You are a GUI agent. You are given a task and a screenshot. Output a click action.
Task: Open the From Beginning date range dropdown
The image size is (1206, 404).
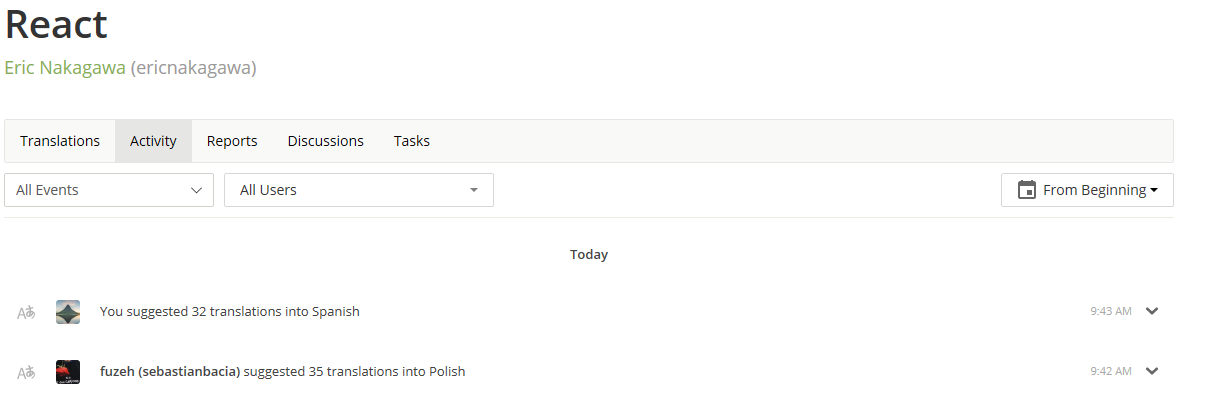[1087, 190]
